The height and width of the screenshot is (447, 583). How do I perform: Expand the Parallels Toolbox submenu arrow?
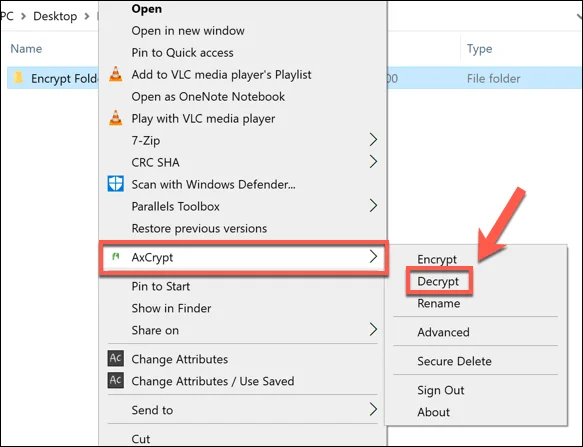[x=373, y=206]
